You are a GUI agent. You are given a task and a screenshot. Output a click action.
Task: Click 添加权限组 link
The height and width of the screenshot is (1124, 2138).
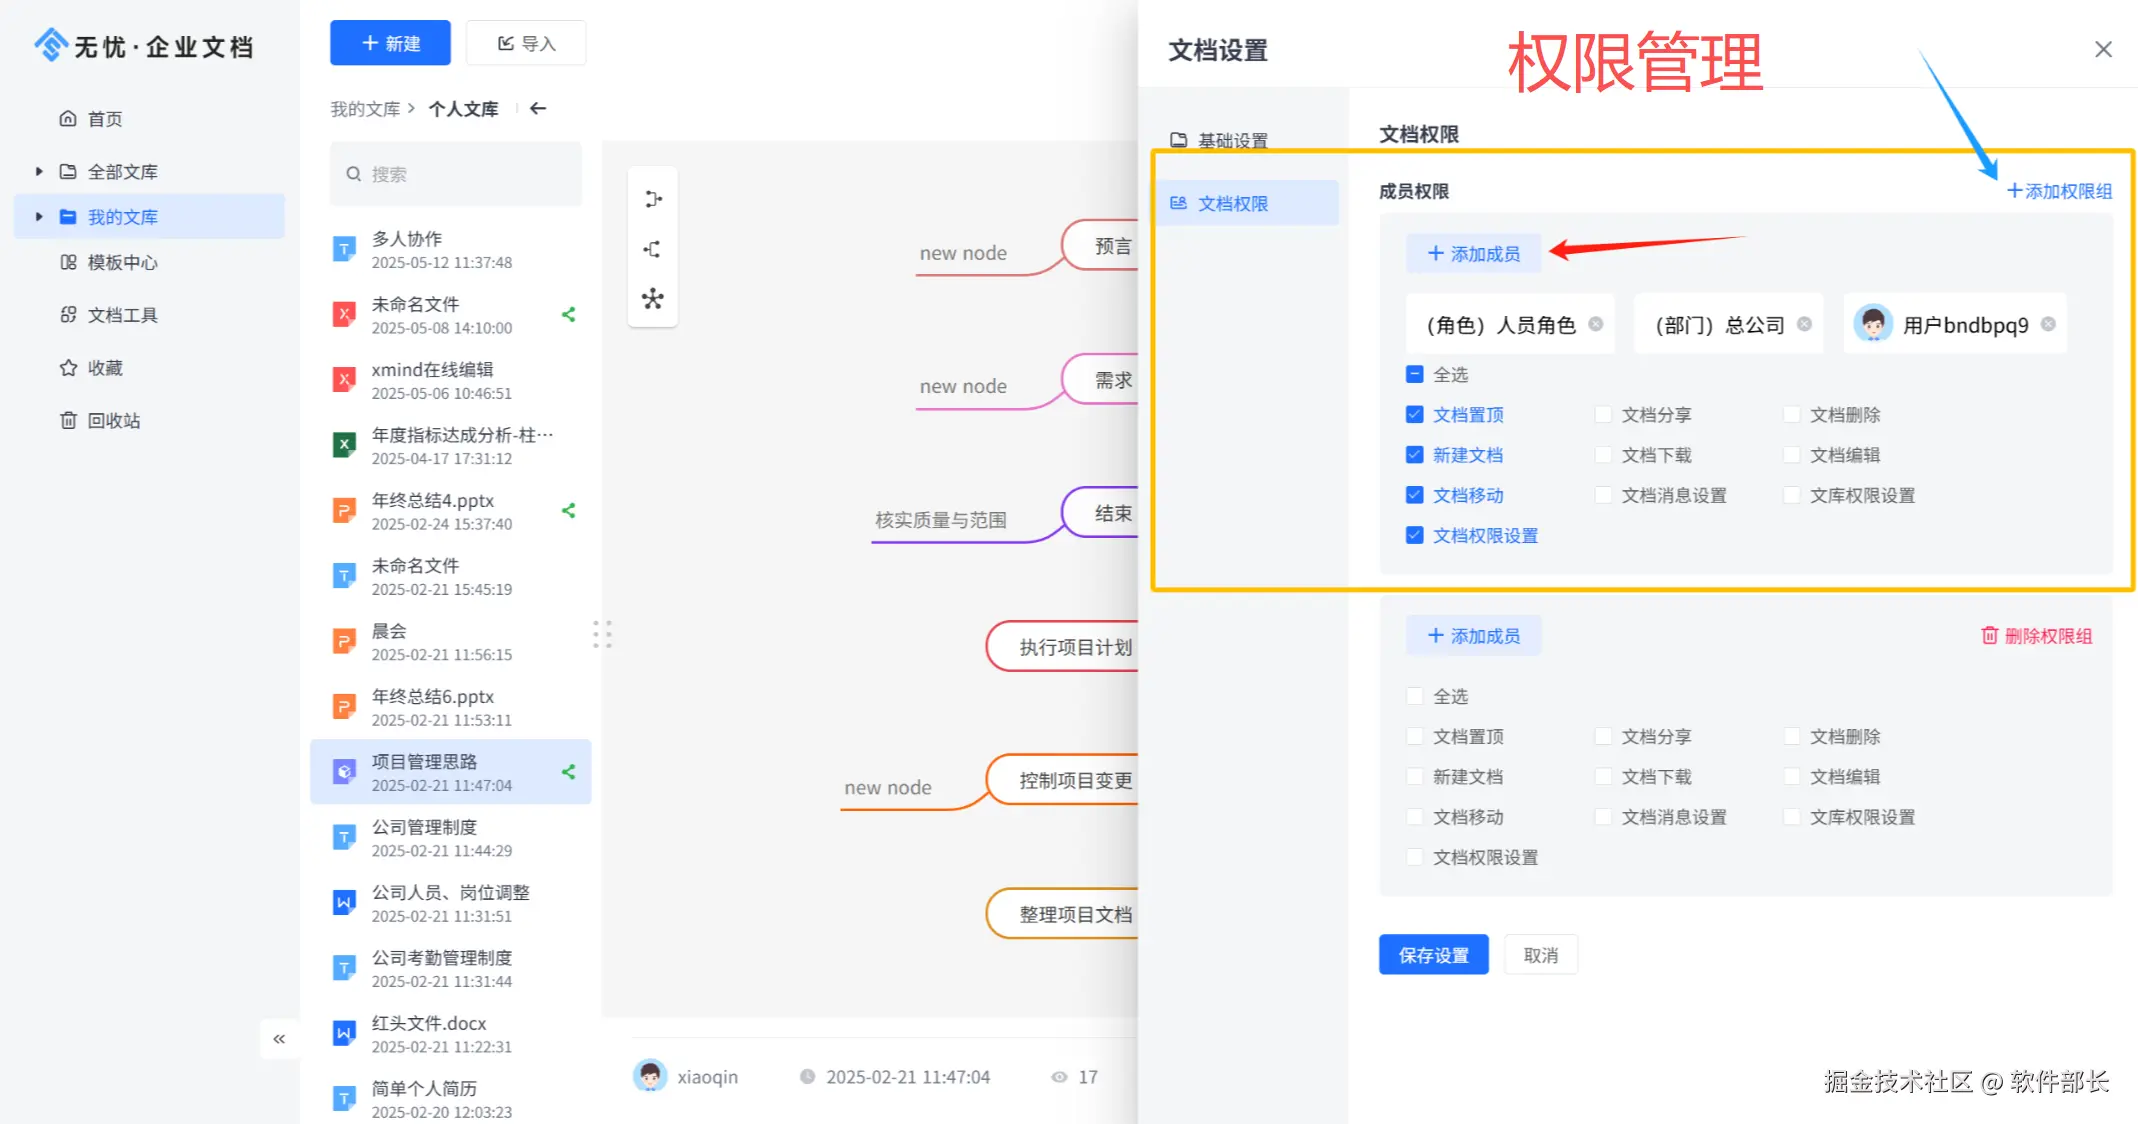pos(2059,191)
